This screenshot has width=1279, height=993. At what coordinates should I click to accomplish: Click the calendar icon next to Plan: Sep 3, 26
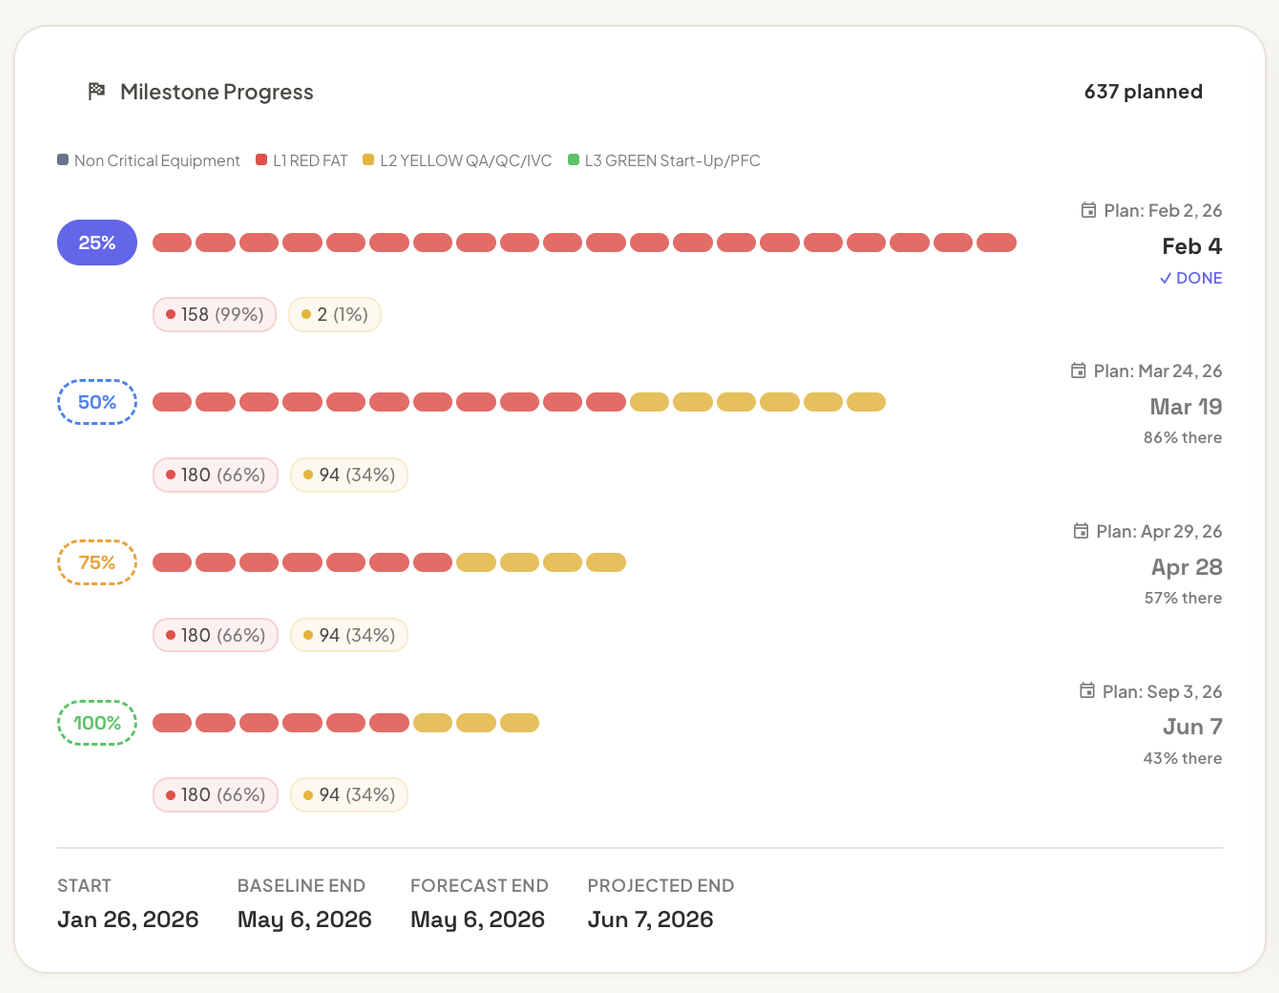1087,691
